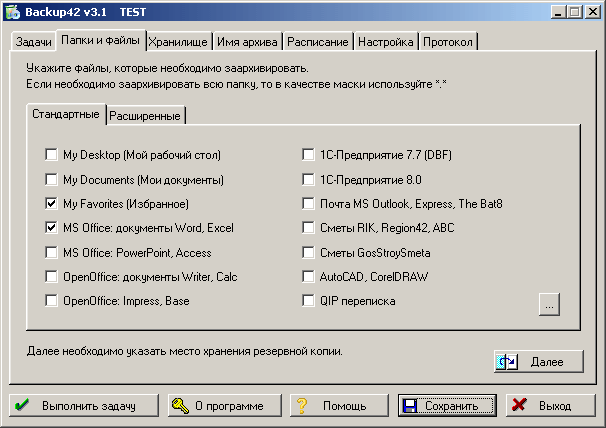The height and width of the screenshot is (428, 606).
Task: Open the Настройка tab
Action: click(386, 42)
